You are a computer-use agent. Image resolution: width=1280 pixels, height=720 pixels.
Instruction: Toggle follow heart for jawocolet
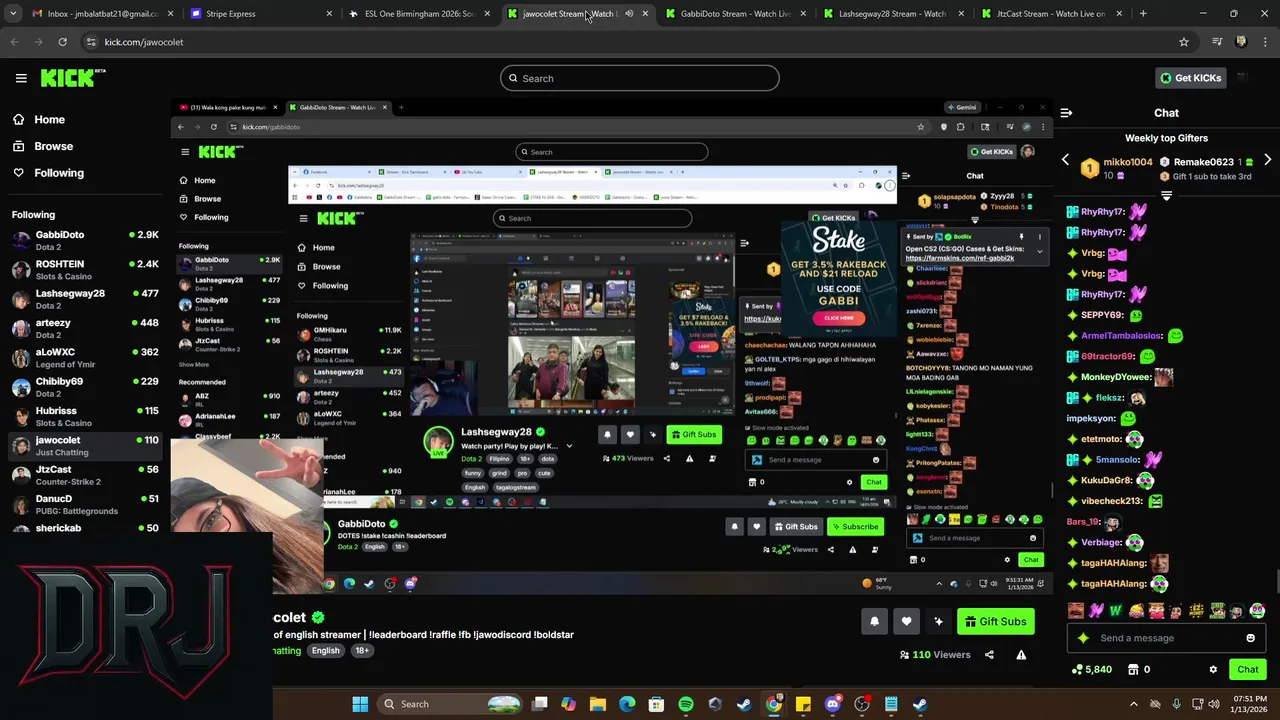coord(906,621)
